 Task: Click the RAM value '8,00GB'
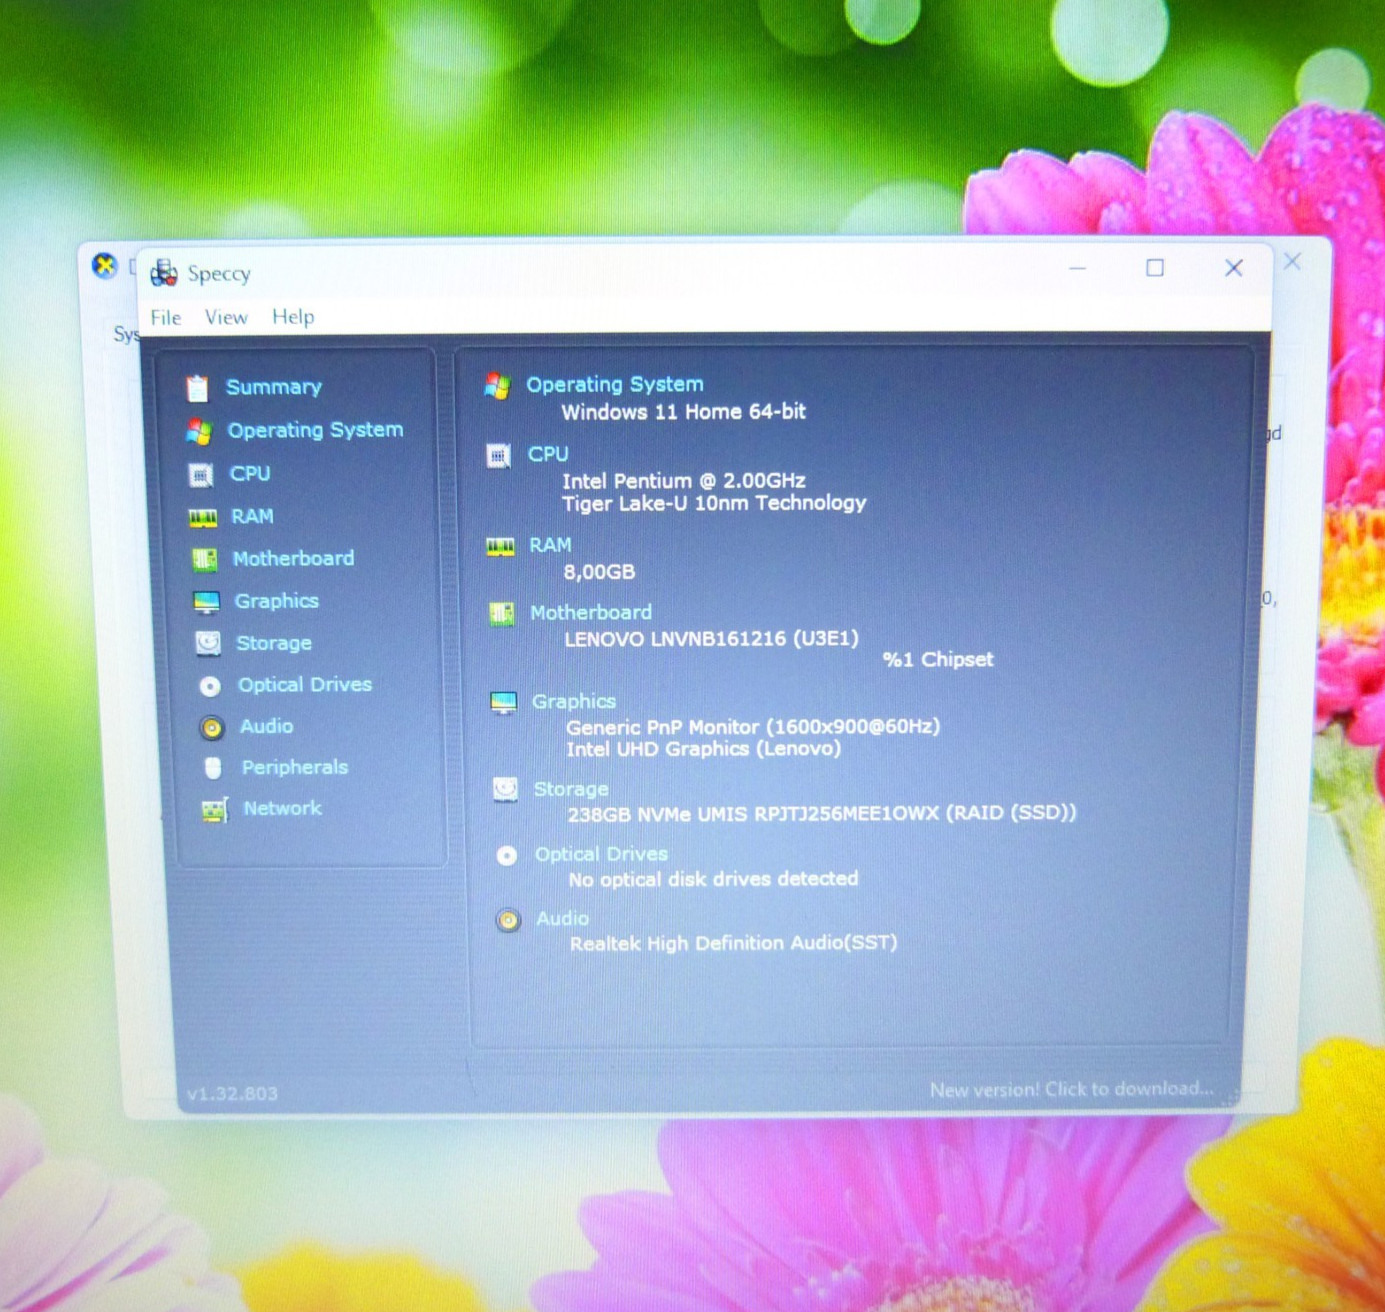coord(600,572)
